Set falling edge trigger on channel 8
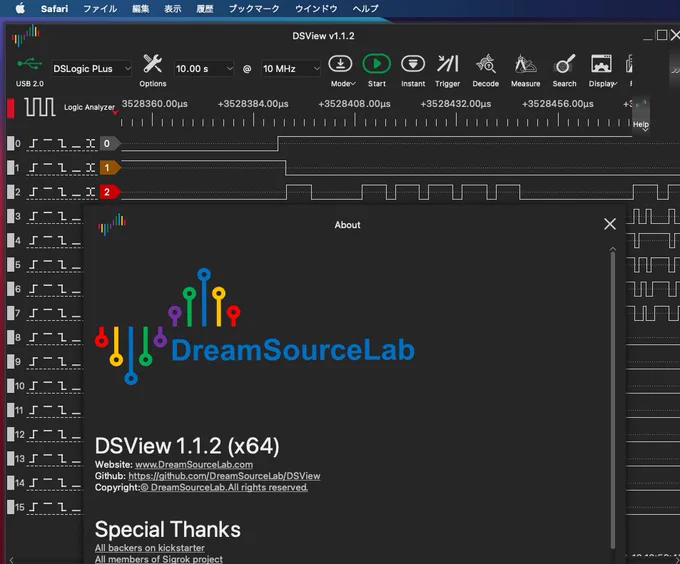 [x=62, y=338]
